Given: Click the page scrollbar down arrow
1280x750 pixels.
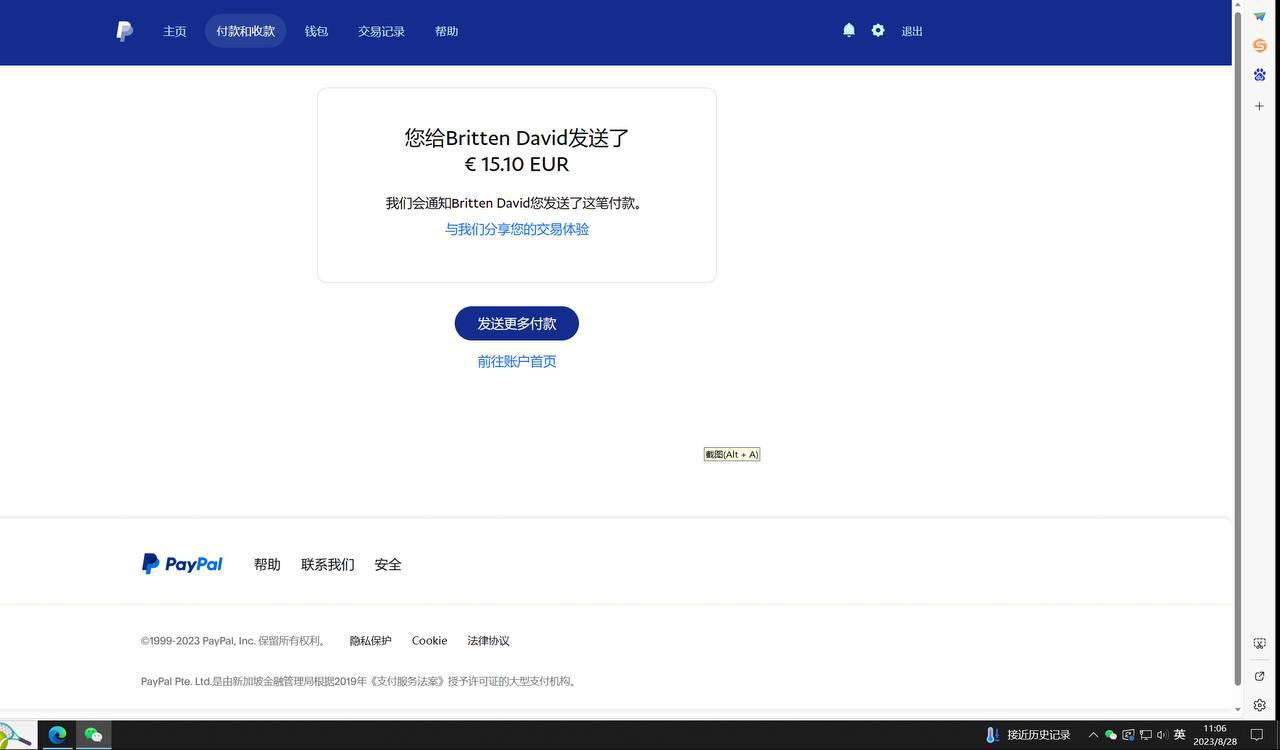Looking at the screenshot, I should (1238, 709).
